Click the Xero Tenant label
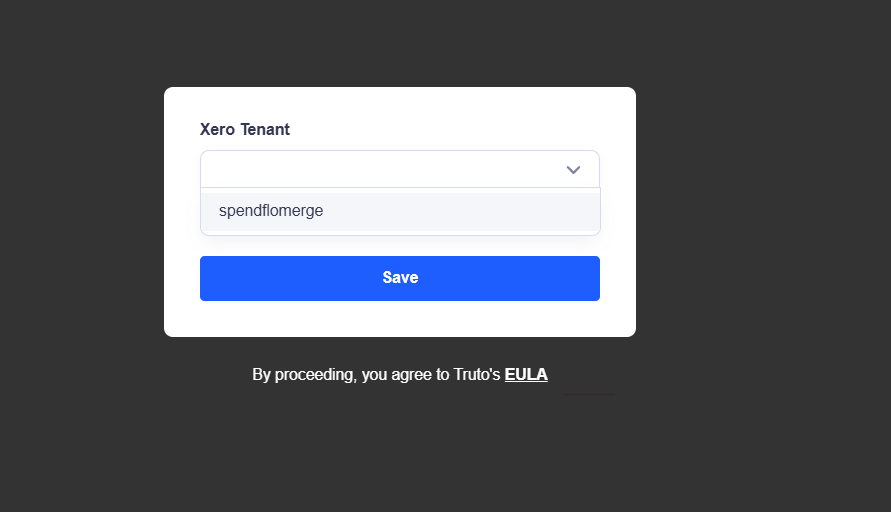Screen dimensions: 891x512 tap(245, 129)
